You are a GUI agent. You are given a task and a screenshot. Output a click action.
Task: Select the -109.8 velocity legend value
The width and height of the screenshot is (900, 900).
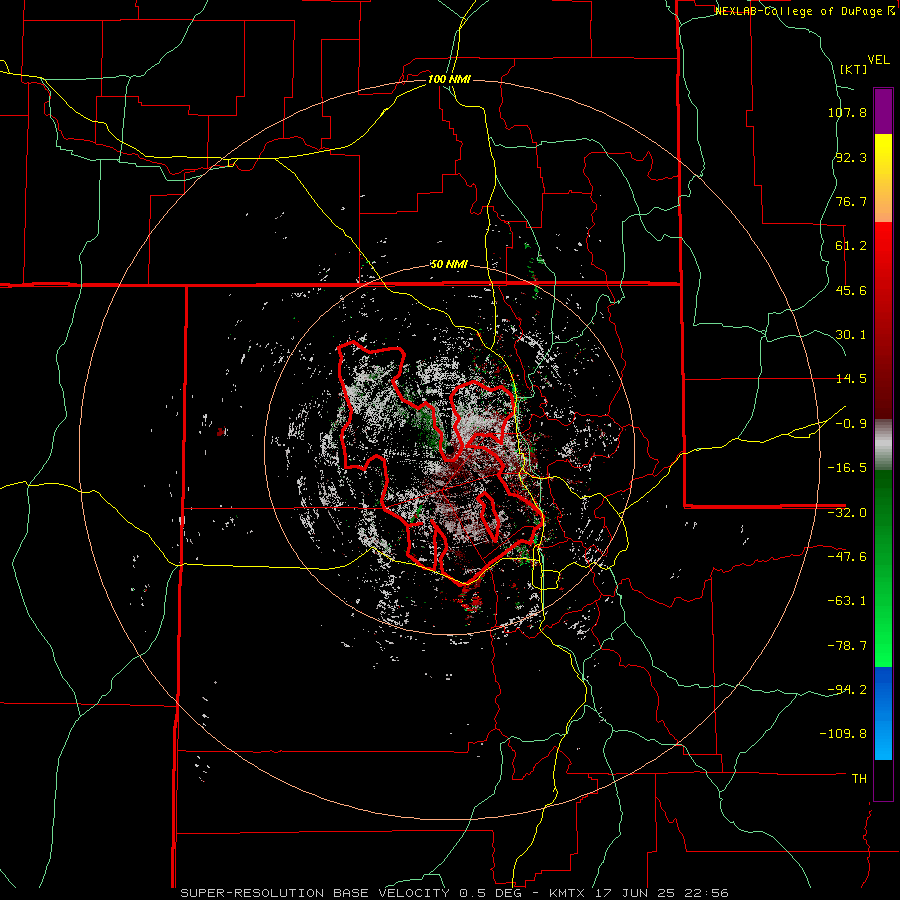tap(843, 734)
